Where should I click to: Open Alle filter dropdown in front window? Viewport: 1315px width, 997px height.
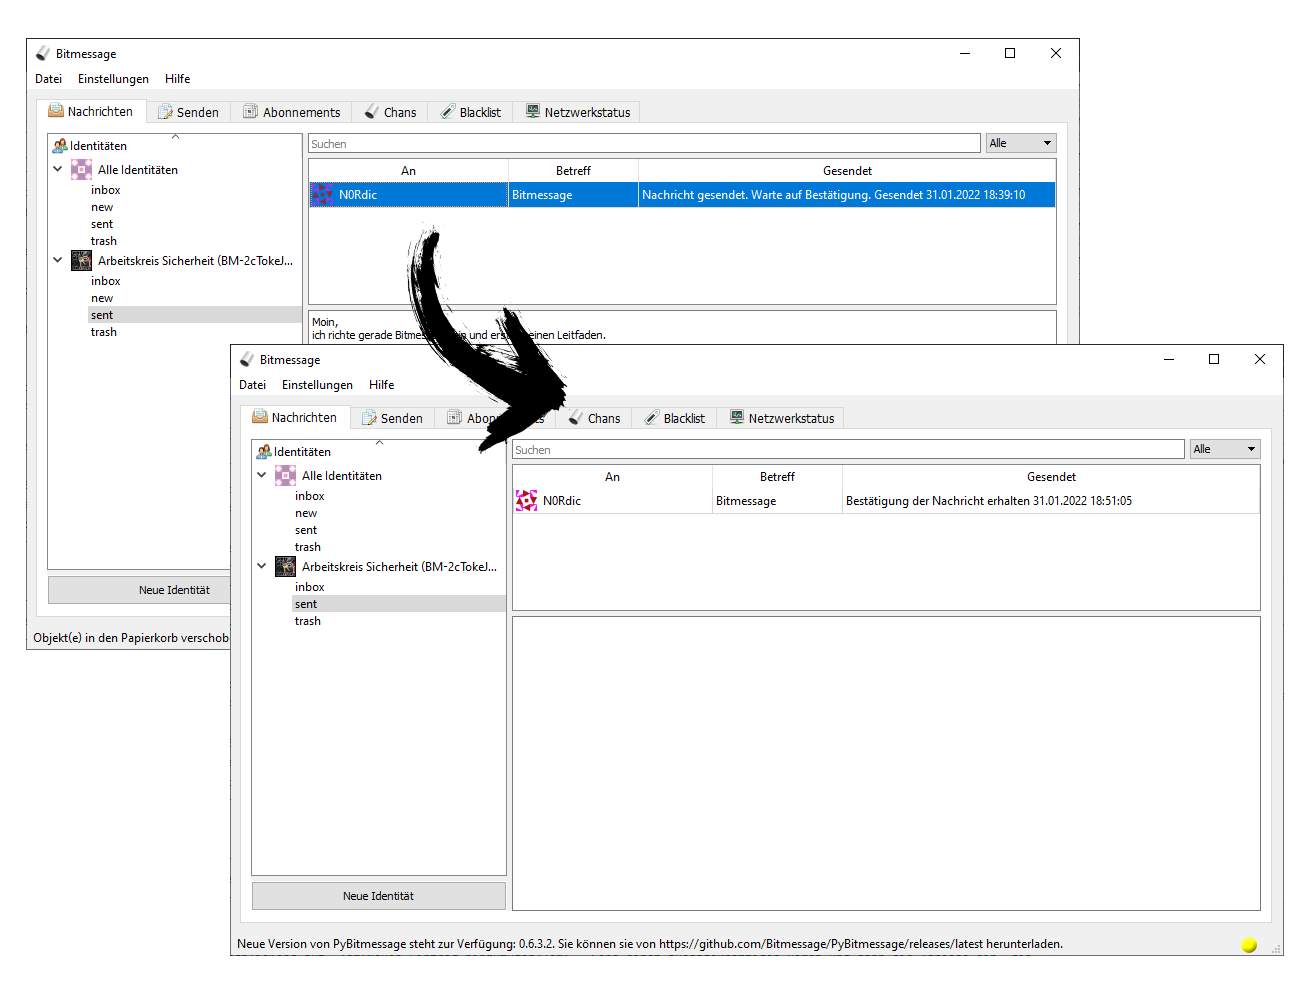[1225, 450]
